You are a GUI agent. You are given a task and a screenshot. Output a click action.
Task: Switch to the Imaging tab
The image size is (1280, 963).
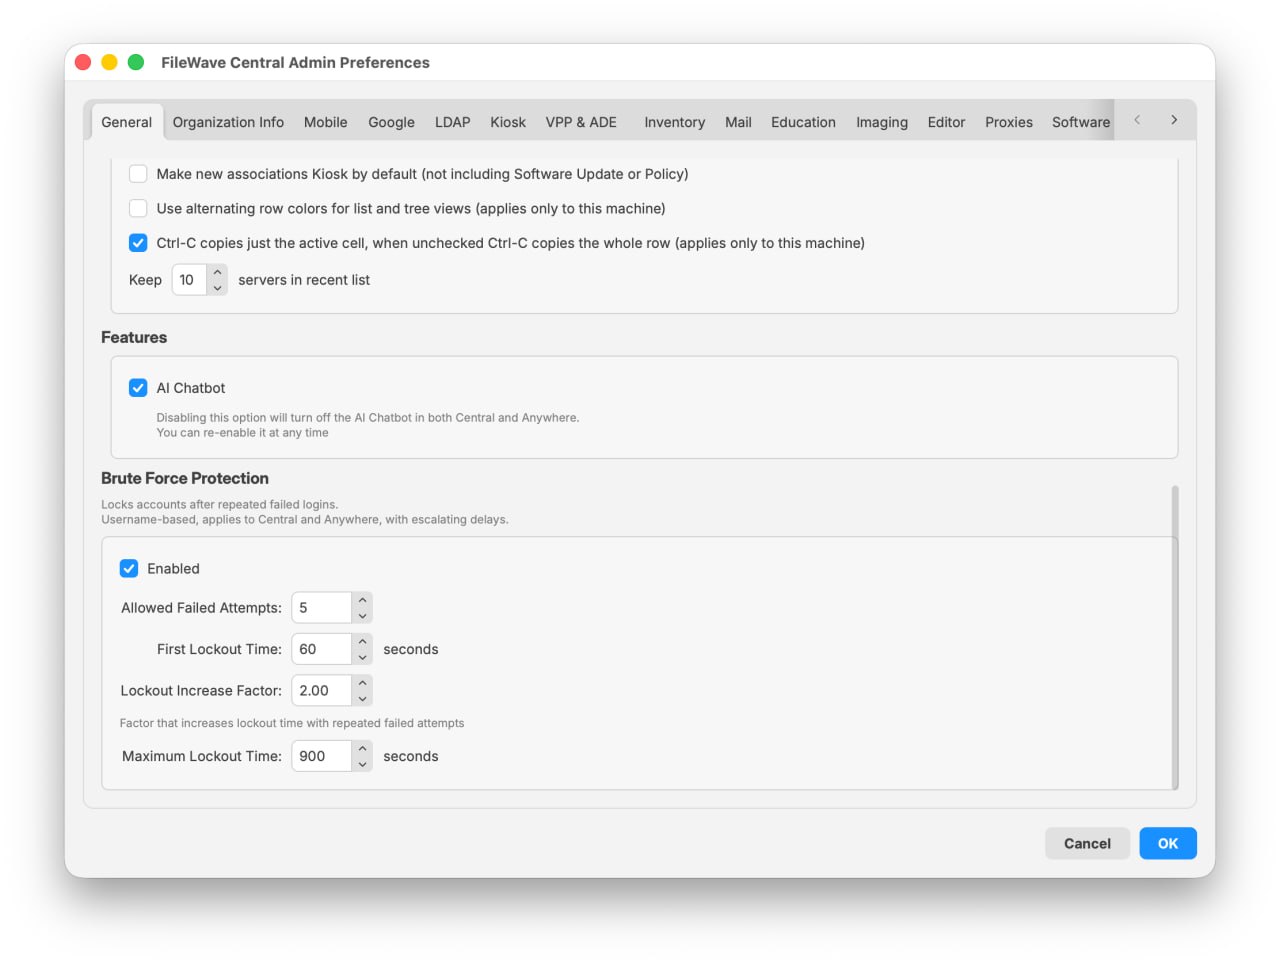pos(882,122)
